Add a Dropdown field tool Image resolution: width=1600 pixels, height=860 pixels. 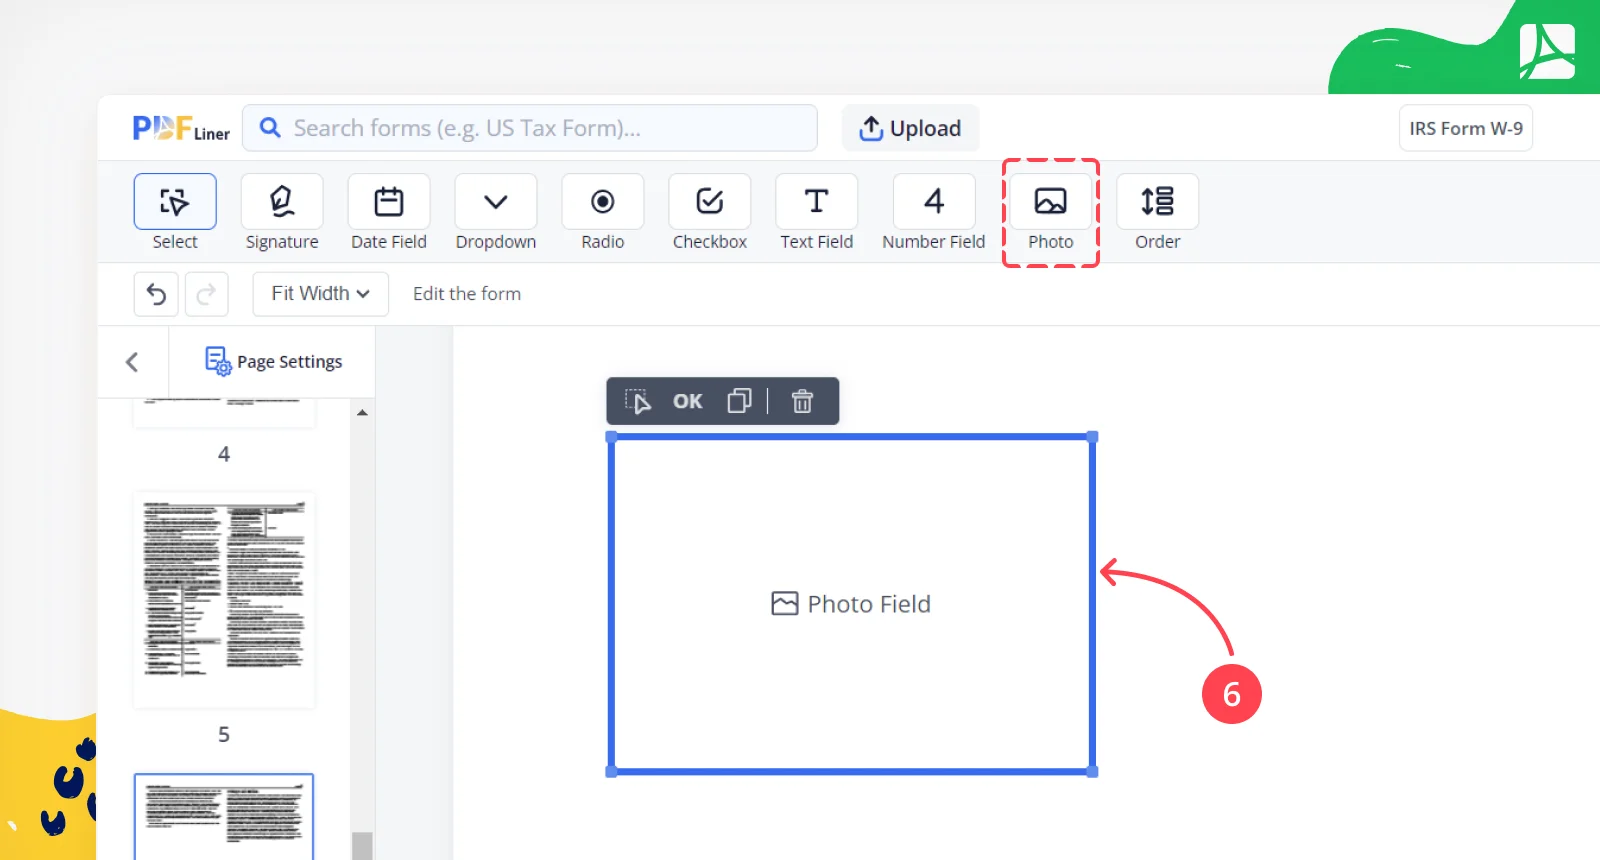point(496,212)
